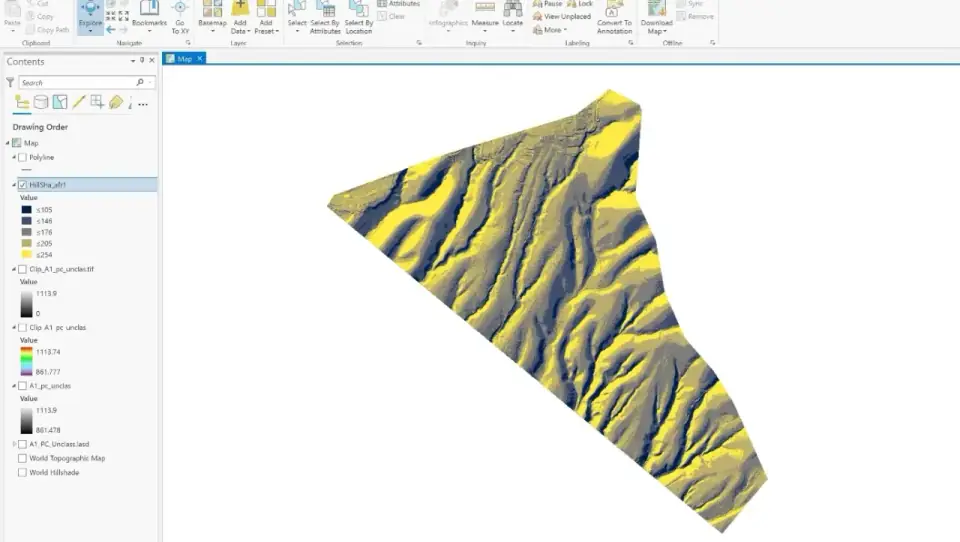The image size is (960, 542).
Task: Collapse the Clip_A1_pc_unclas.tif legend
Action: point(14,269)
